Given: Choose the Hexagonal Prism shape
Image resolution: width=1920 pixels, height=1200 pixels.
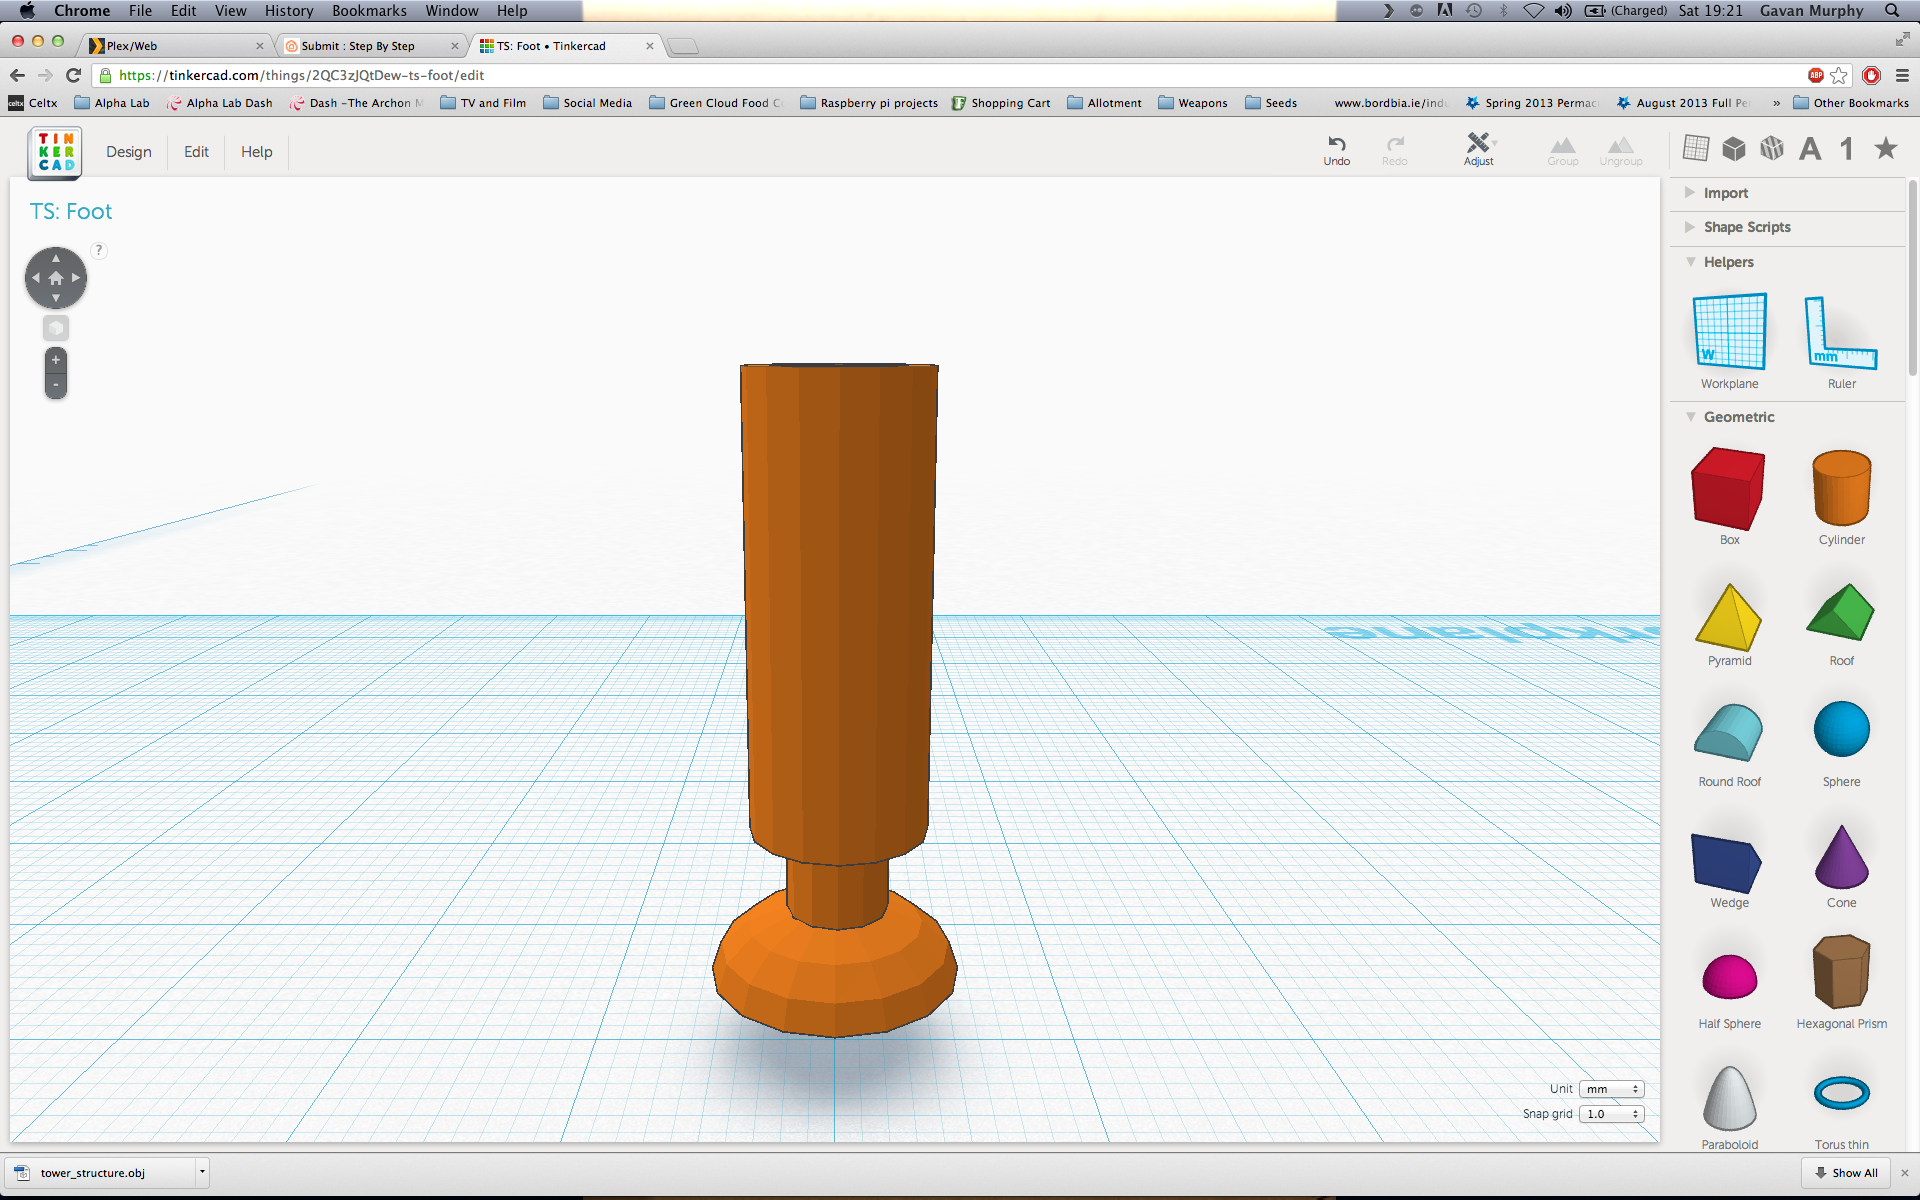Looking at the screenshot, I should point(1841,972).
